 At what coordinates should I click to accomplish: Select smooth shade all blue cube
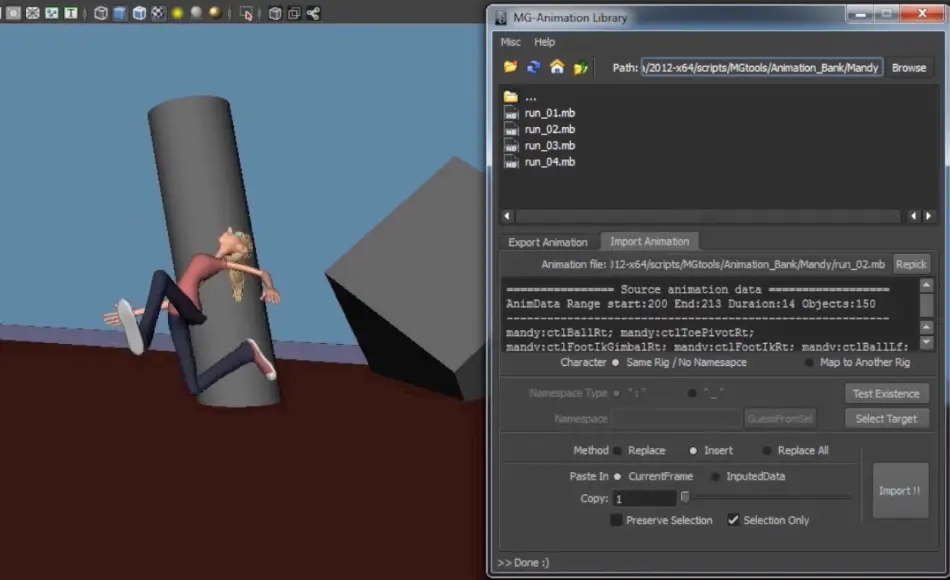120,13
